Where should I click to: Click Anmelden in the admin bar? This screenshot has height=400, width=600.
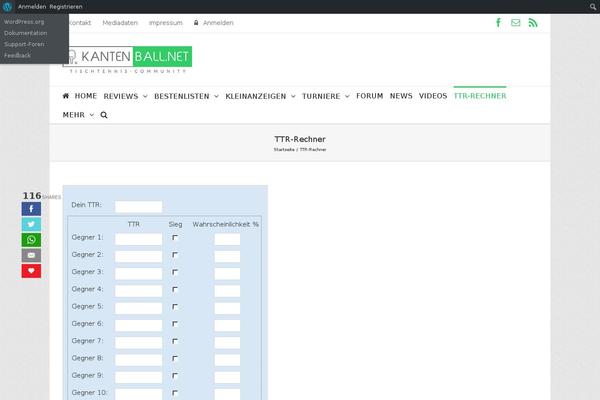click(x=32, y=7)
